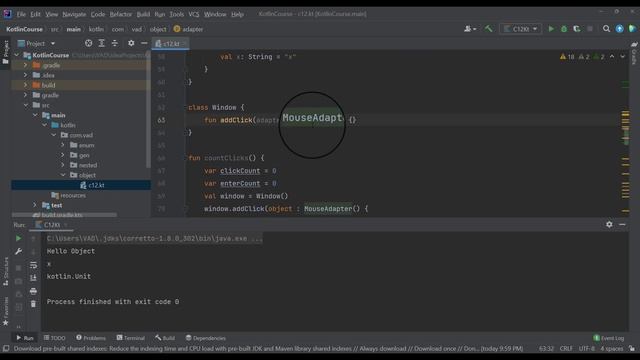The height and width of the screenshot is (360, 640).
Task: Toggle the Favorites sidebar tool button
Action: pos(5,311)
